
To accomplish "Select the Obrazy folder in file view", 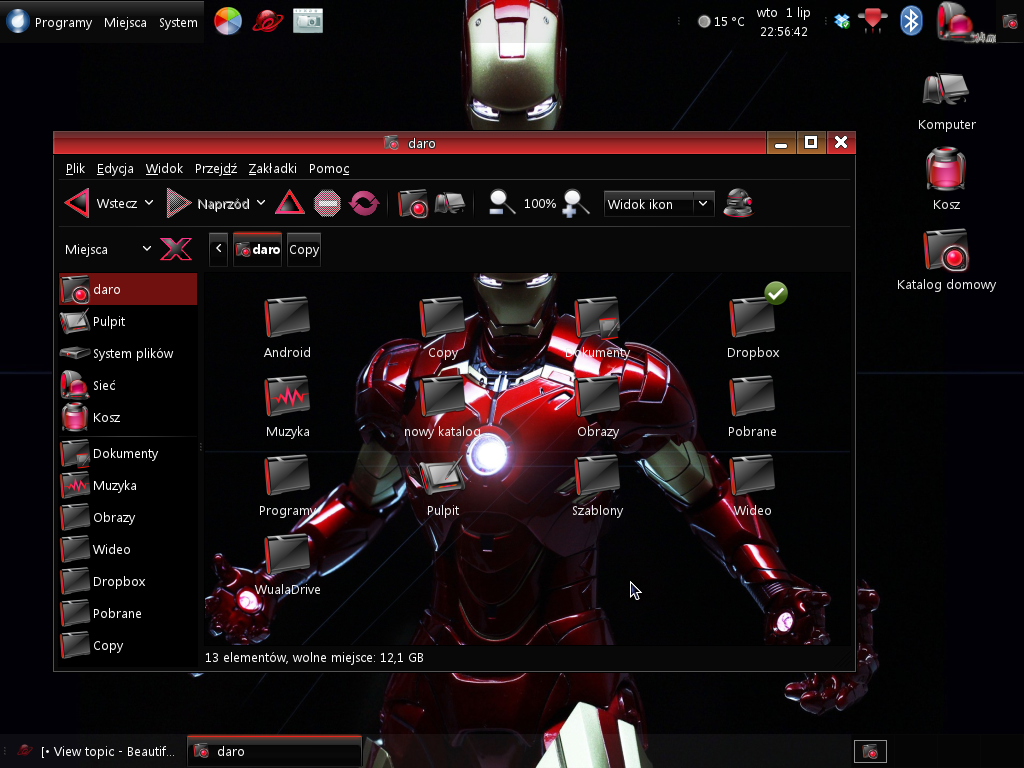I will point(597,397).
